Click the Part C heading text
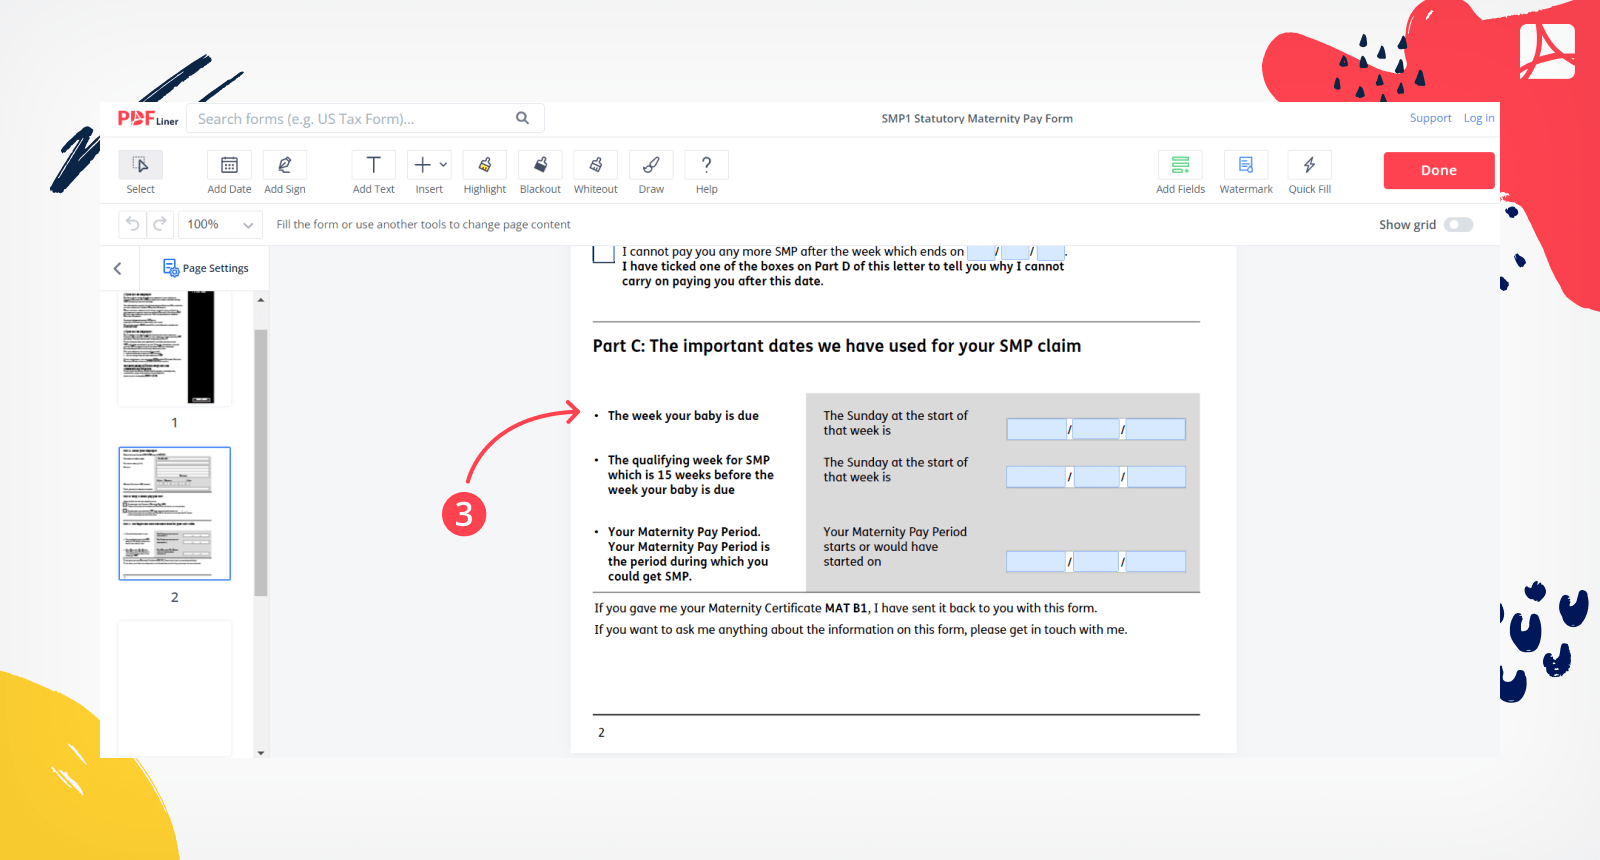The width and height of the screenshot is (1600, 860). [x=837, y=346]
